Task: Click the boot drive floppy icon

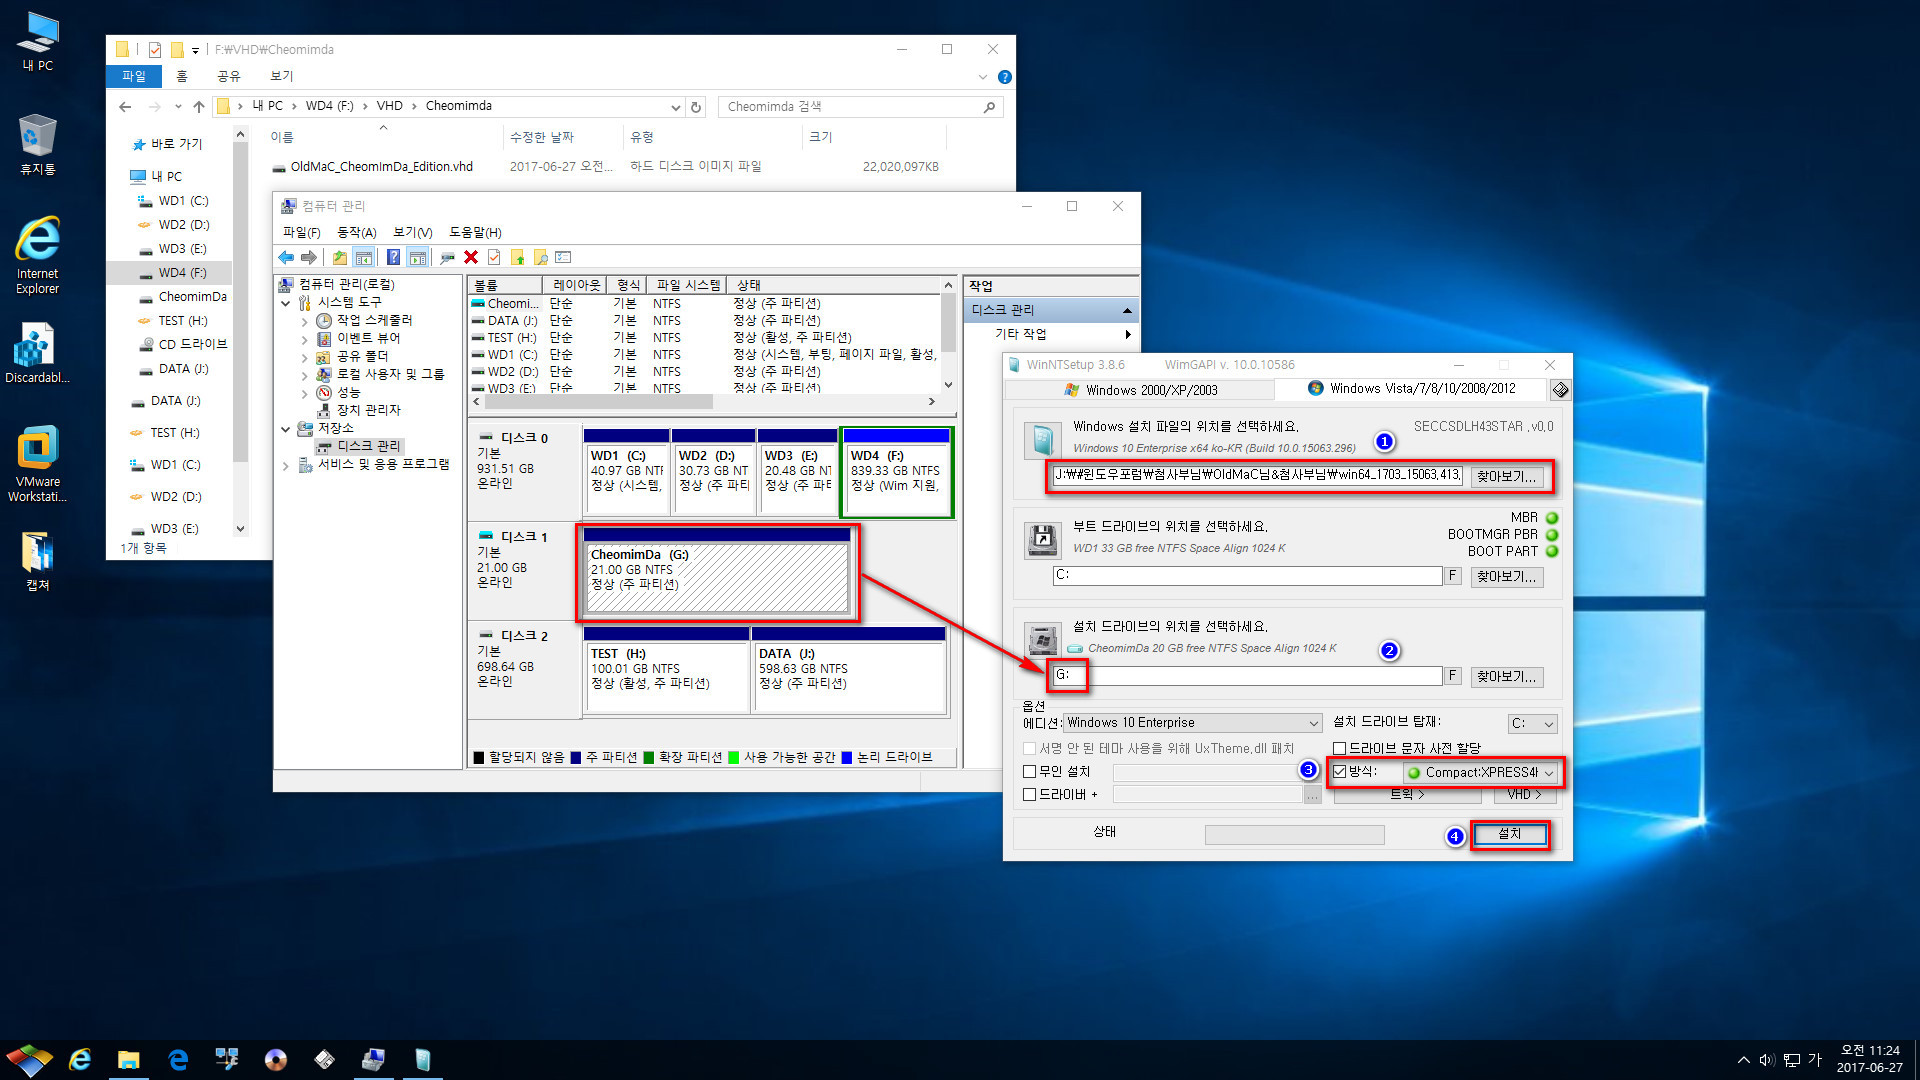Action: 1043,540
